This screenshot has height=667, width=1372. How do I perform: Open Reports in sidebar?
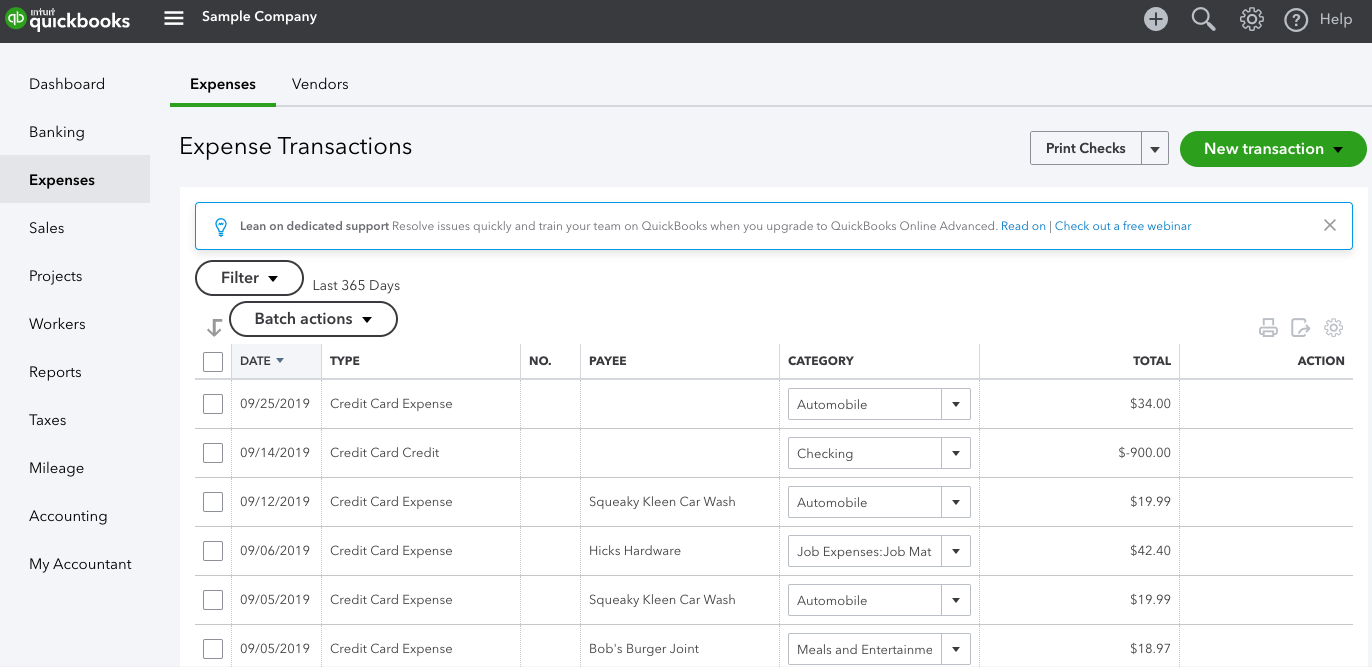(x=55, y=372)
